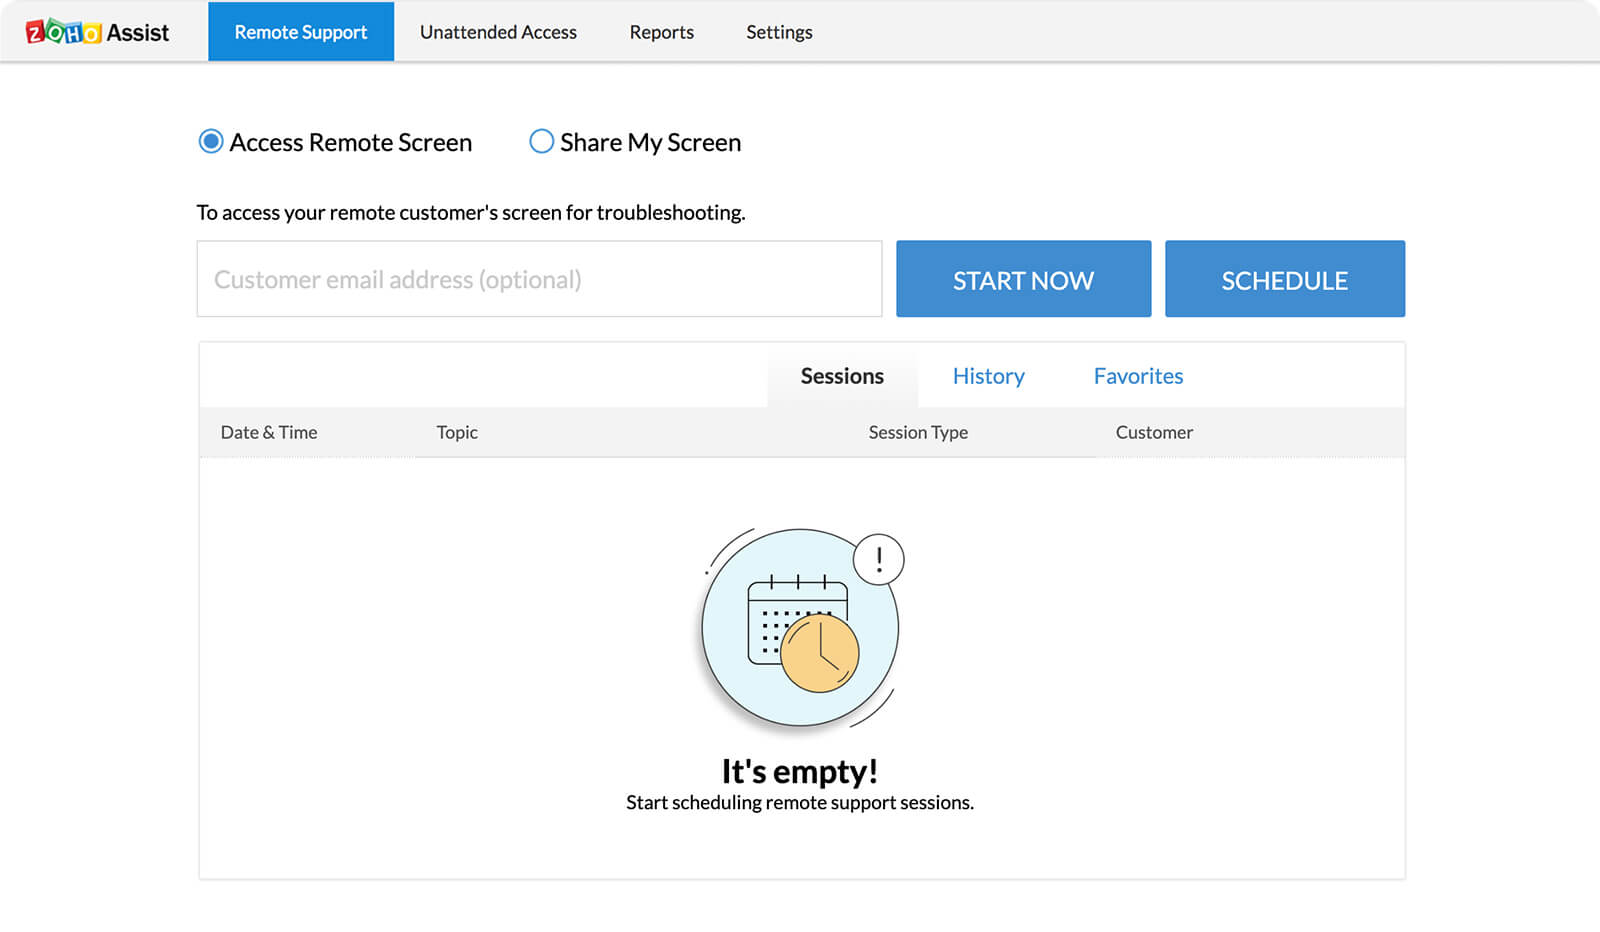
Task: Select the Sessions tab
Action: point(842,376)
